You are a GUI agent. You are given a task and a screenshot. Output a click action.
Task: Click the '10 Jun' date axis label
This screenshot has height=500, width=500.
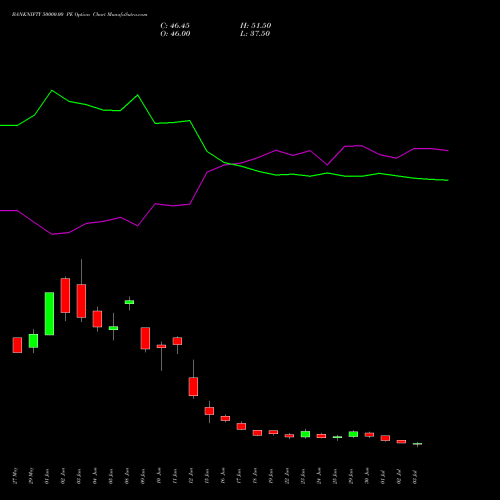point(159,476)
